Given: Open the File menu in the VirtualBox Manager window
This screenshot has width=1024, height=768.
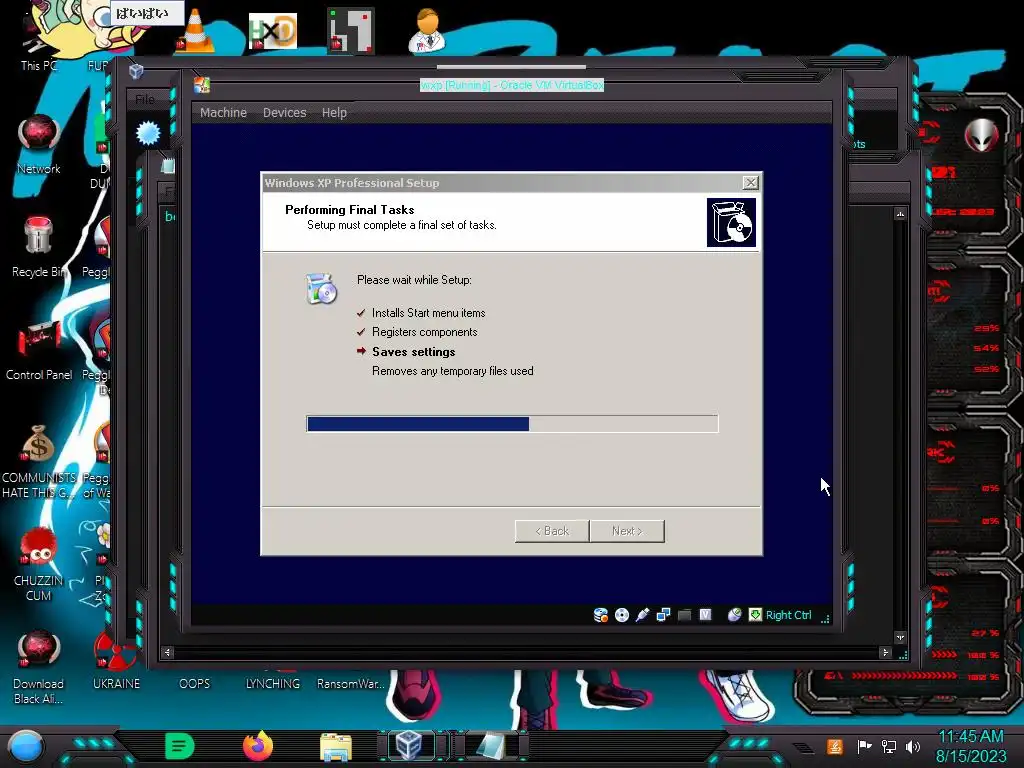Looking at the screenshot, I should [x=145, y=99].
